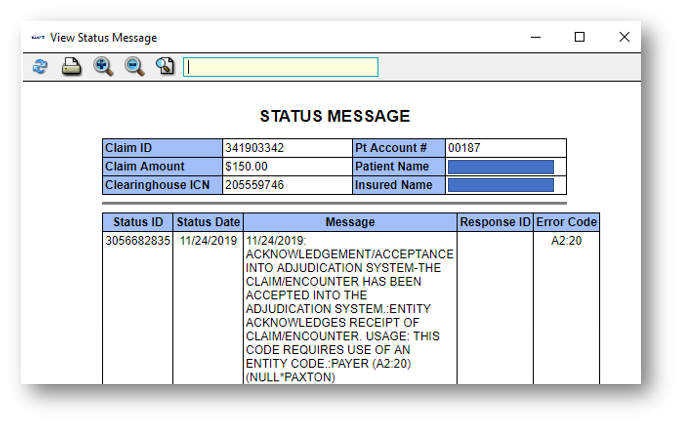Image resolution: width=683 pixels, height=426 pixels.
Task: Click the Status ID column header
Action: tap(137, 222)
